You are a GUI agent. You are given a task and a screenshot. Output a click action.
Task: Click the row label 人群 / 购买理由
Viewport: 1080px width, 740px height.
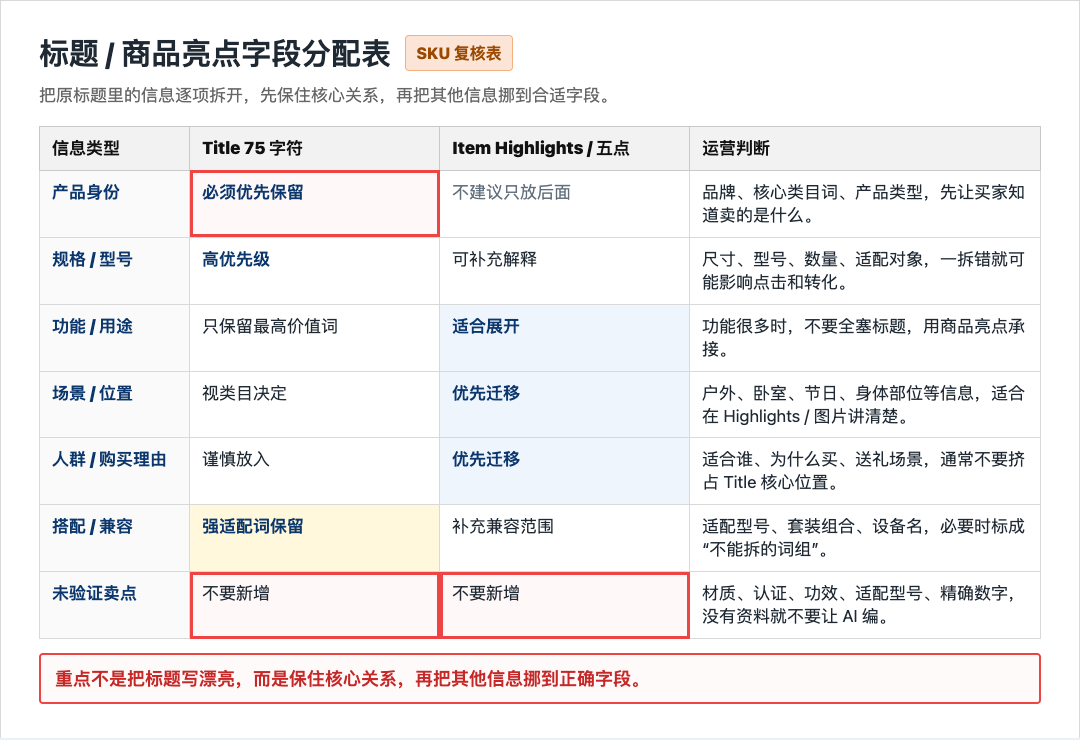pos(110,459)
